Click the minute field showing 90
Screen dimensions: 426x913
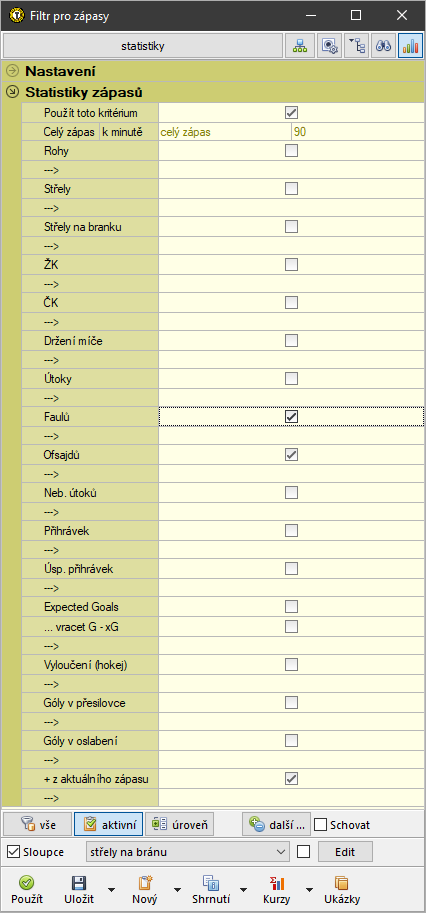[357, 132]
